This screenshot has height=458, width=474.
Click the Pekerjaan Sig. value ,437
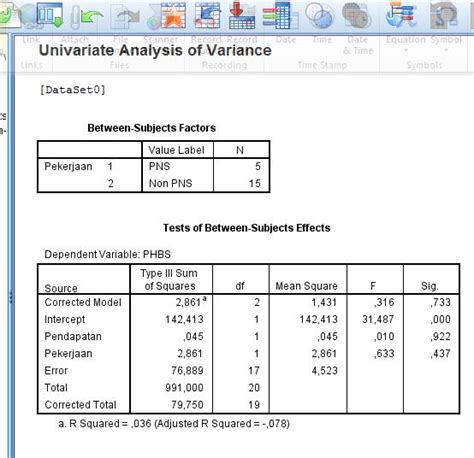tap(440, 353)
